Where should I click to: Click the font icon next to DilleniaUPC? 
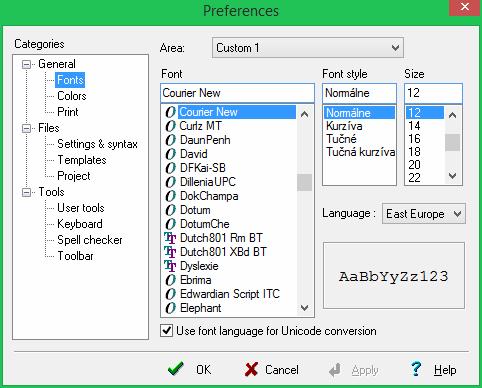pos(170,182)
